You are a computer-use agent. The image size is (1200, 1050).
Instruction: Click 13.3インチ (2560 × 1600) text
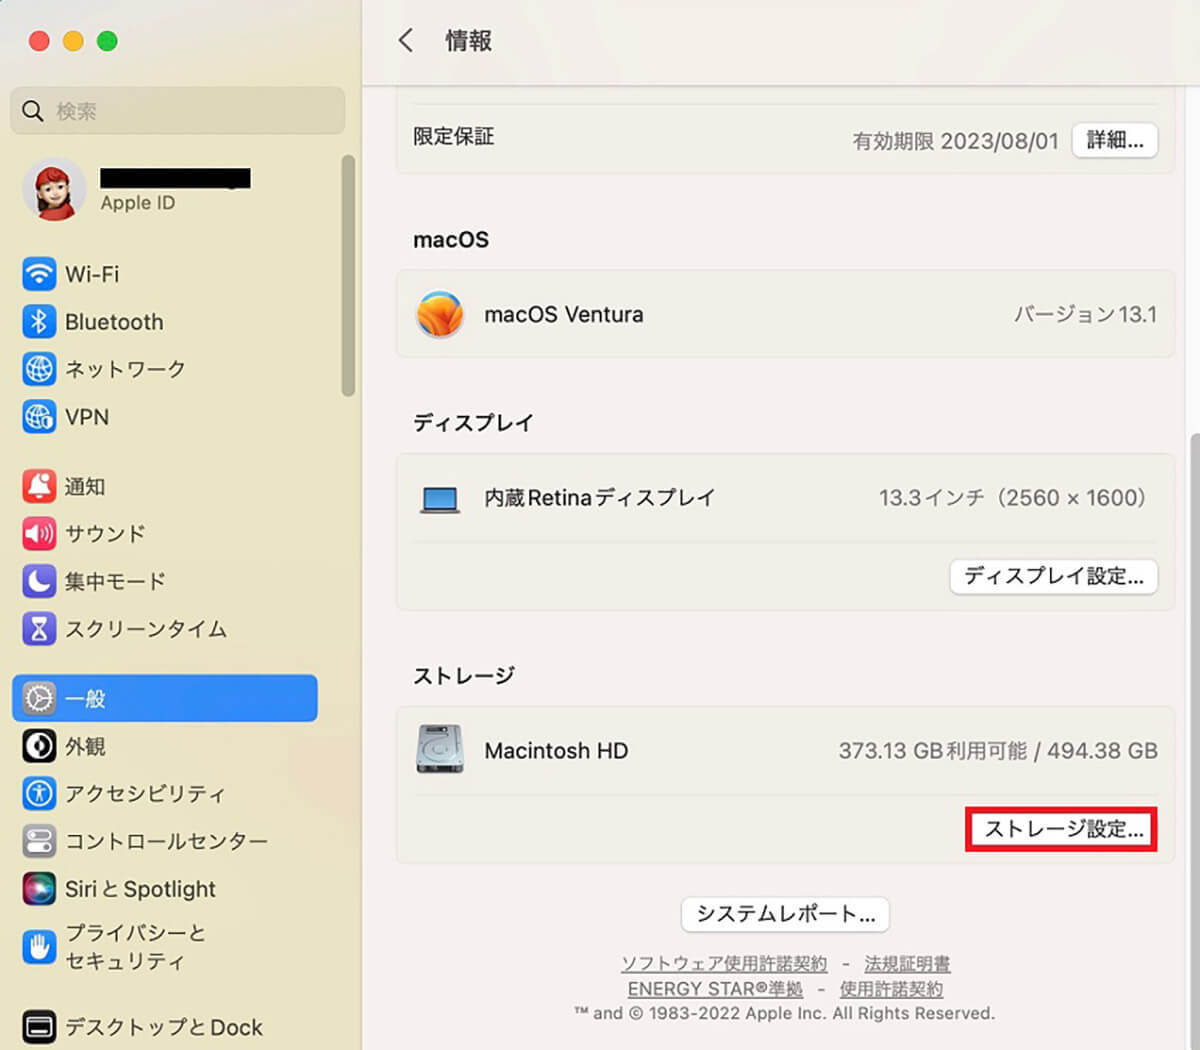coord(1015,498)
